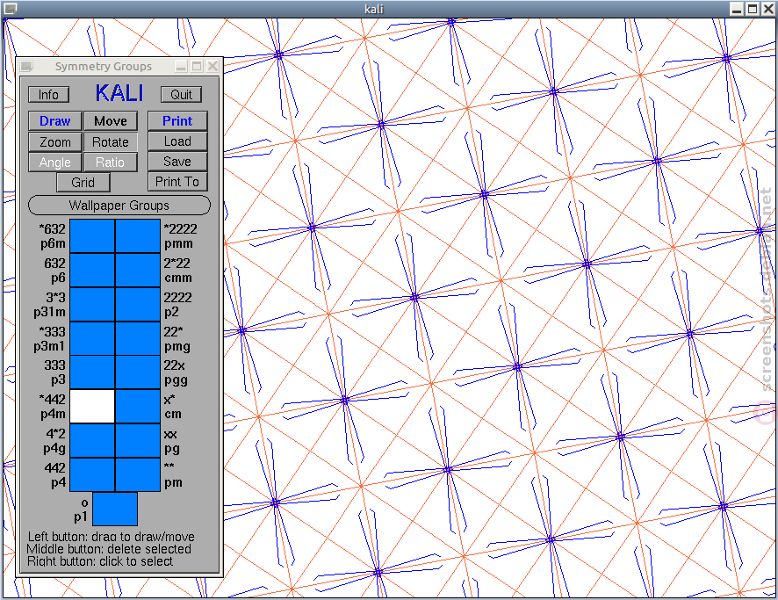Maximize the Symmetry Groups window
This screenshot has height=600, width=778.
click(x=197, y=66)
